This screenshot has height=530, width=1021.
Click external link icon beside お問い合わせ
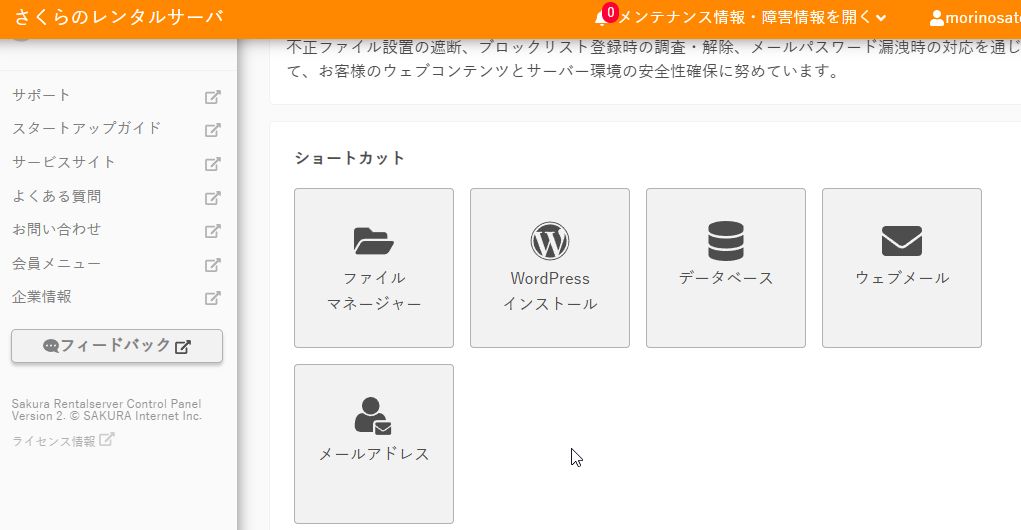coord(212,231)
